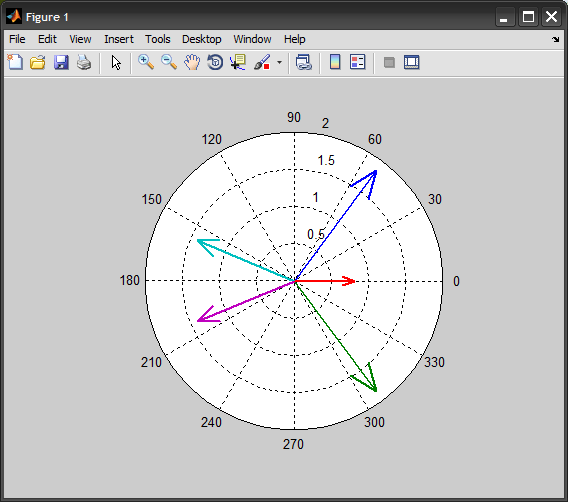Click the red arrow vector in plot
This screenshot has width=568, height=502.
coord(325,281)
